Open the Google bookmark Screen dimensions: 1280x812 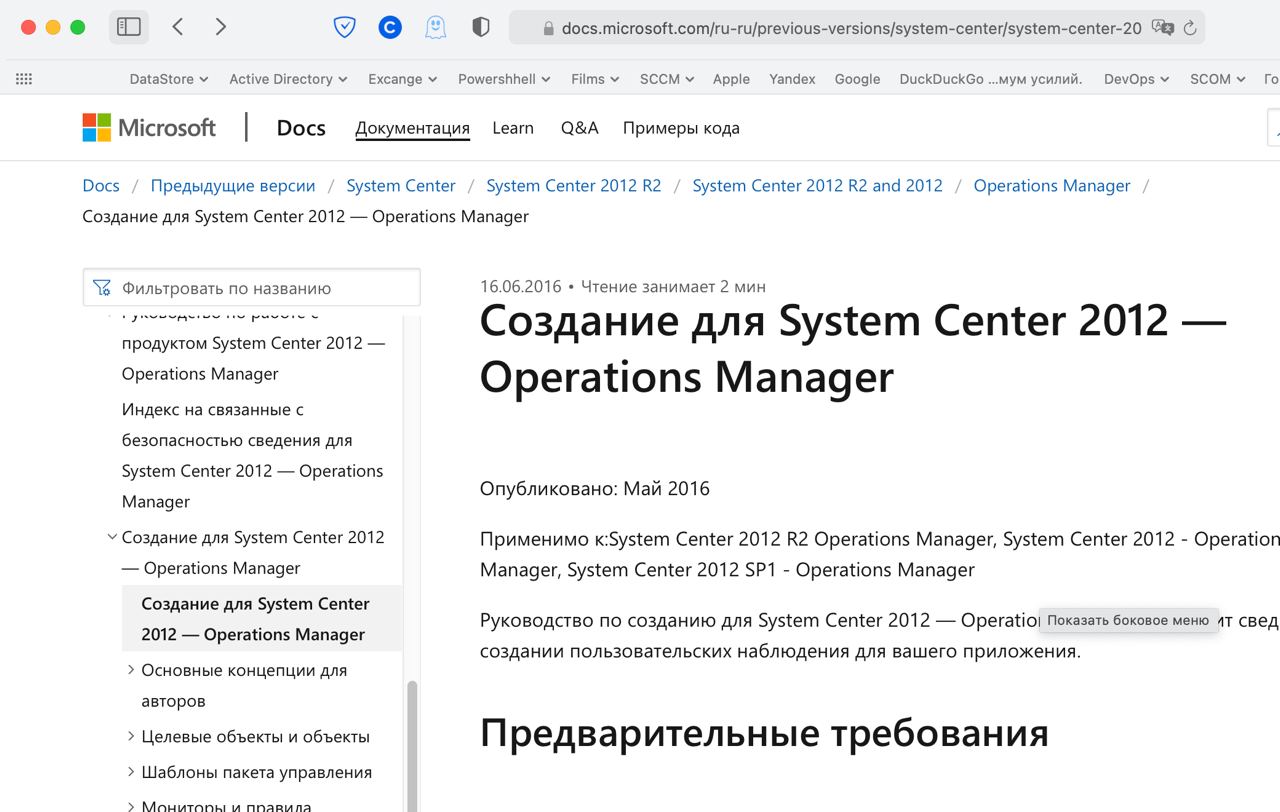[x=857, y=79]
